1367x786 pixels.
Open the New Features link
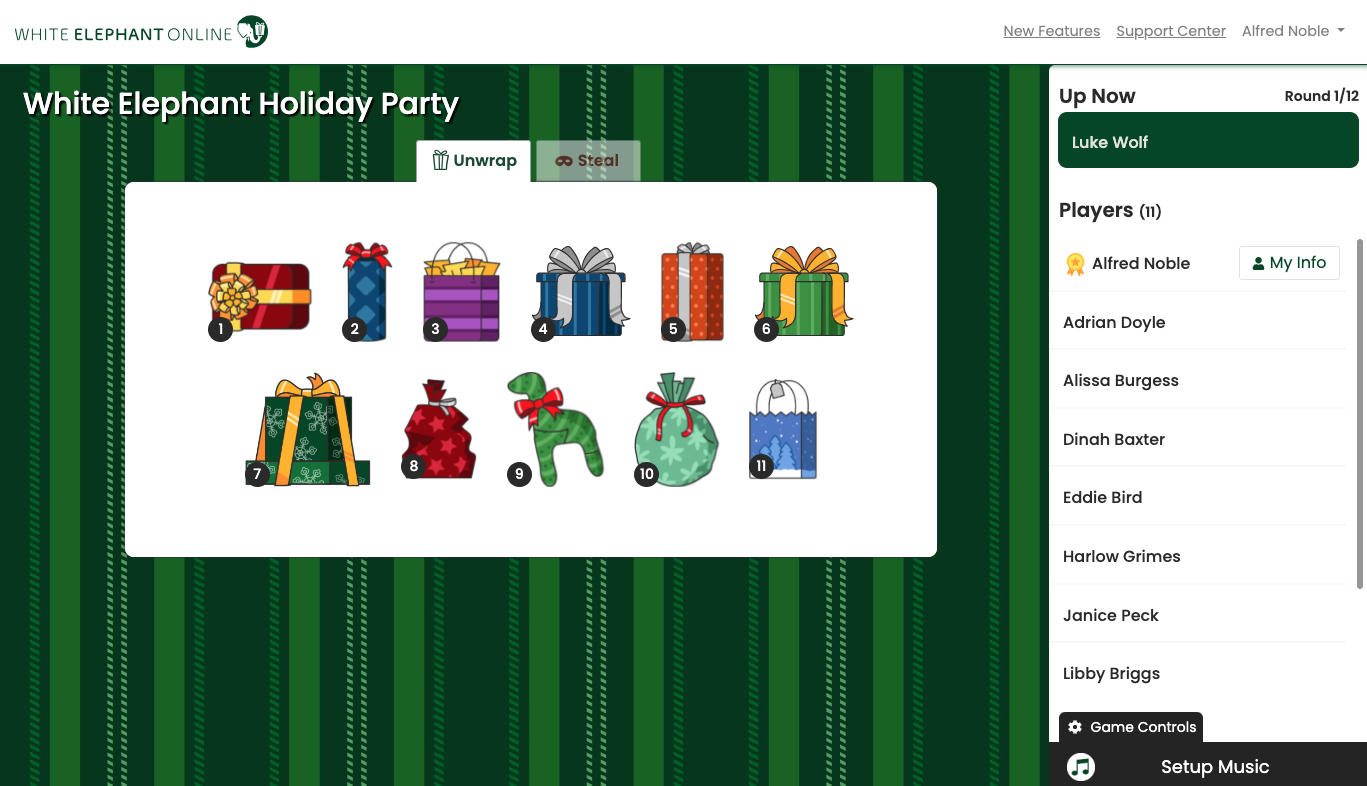click(1051, 31)
